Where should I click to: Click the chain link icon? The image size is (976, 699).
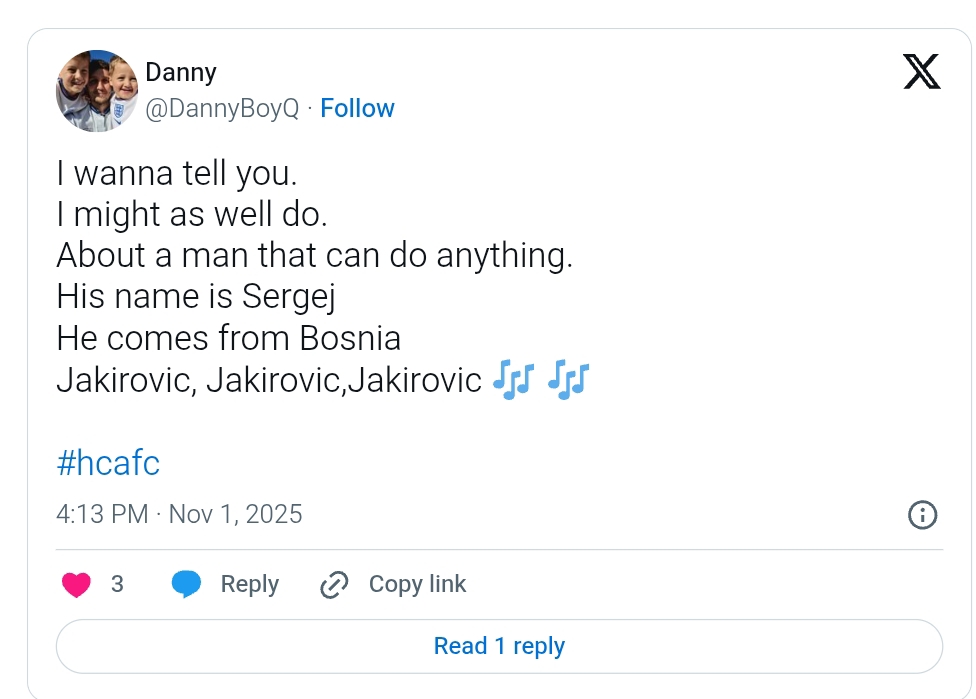click(x=333, y=585)
